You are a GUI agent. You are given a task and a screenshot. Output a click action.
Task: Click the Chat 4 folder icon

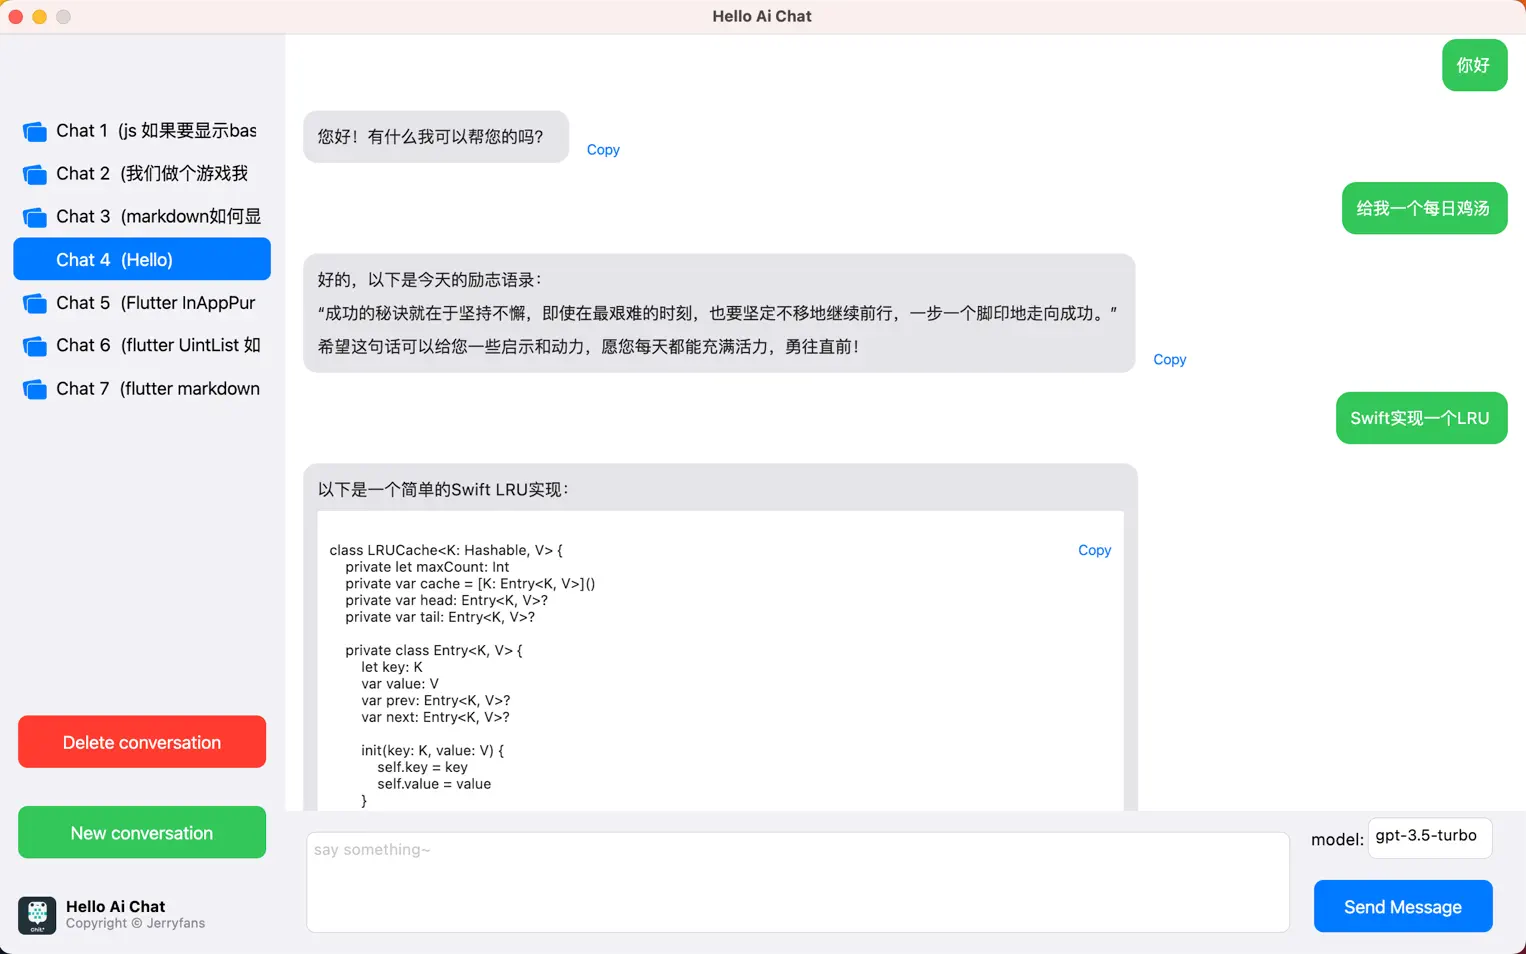[35, 259]
